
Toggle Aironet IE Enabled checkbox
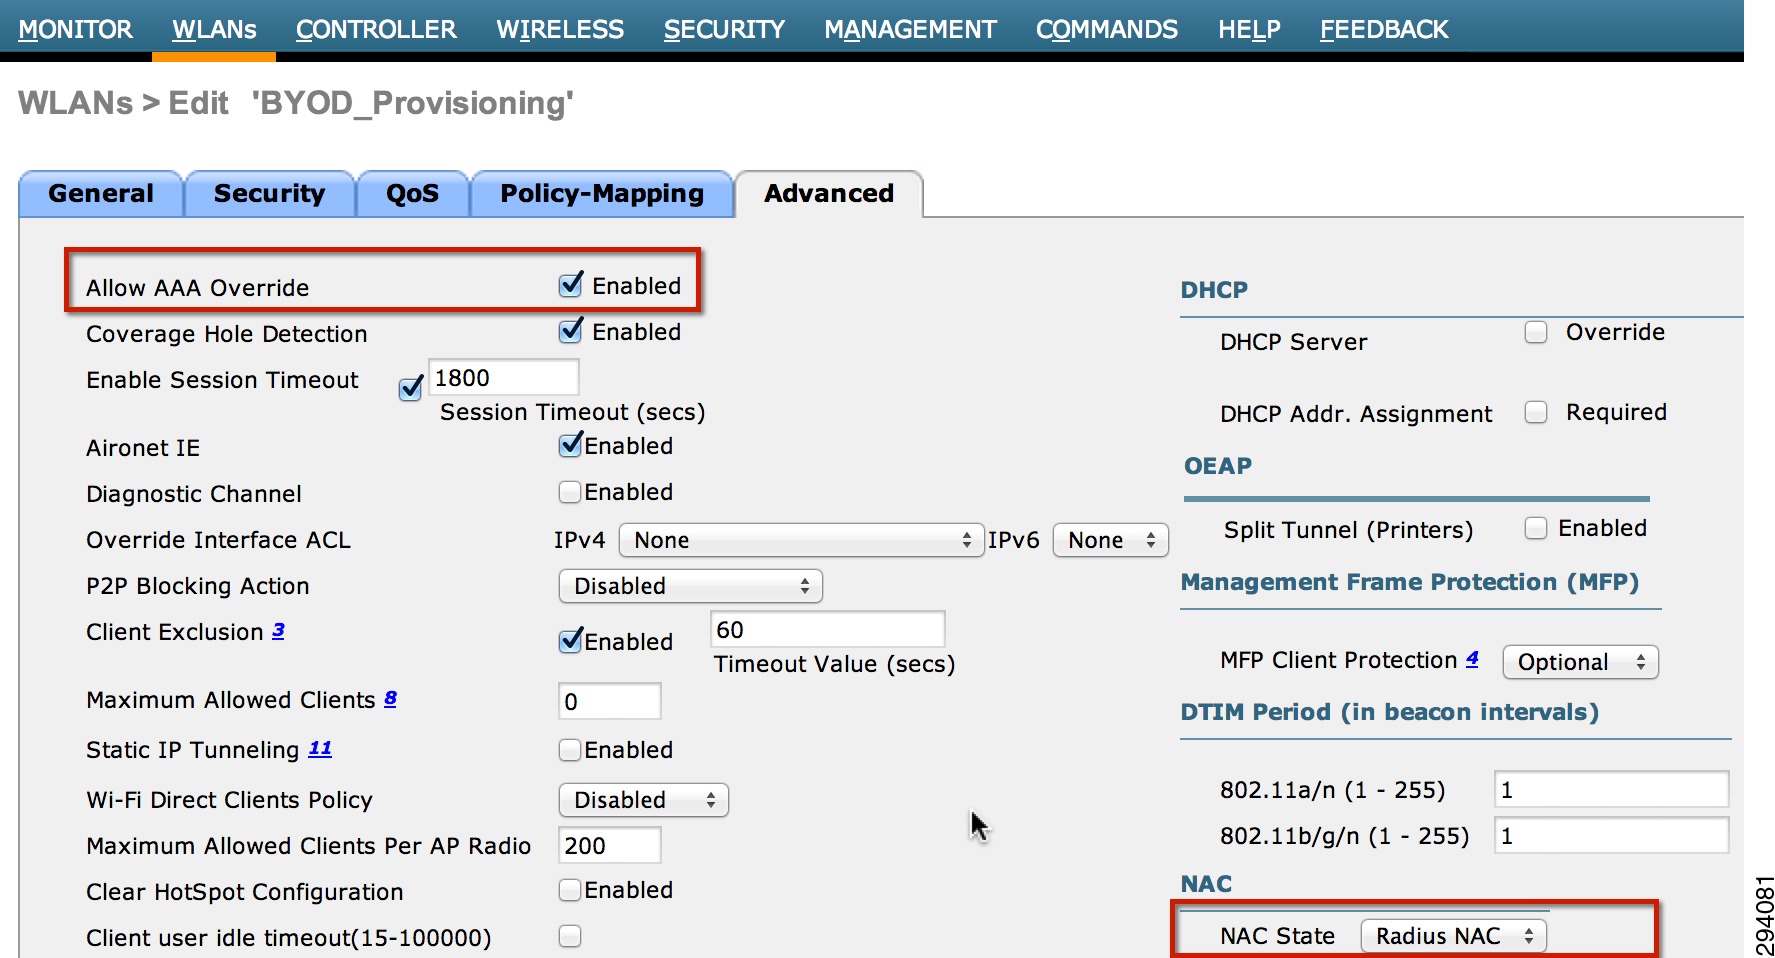[570, 445]
